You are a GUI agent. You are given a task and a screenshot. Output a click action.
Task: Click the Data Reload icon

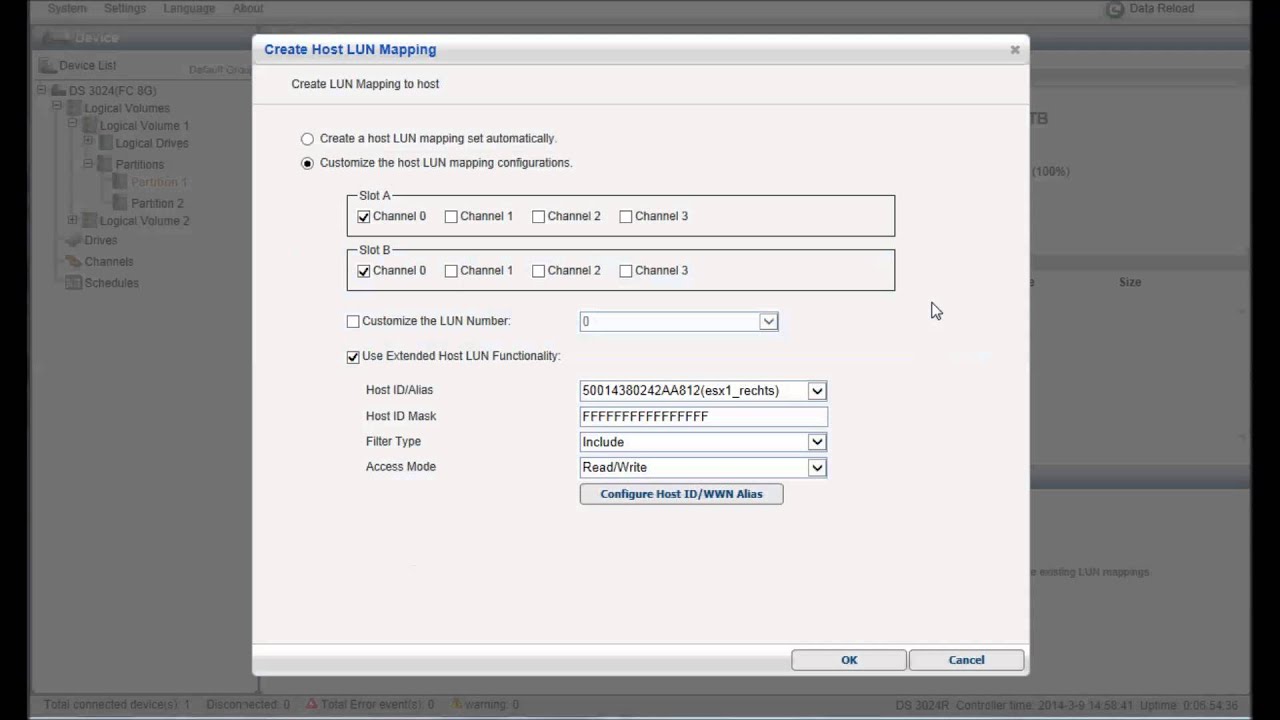pyautogui.click(x=1114, y=9)
